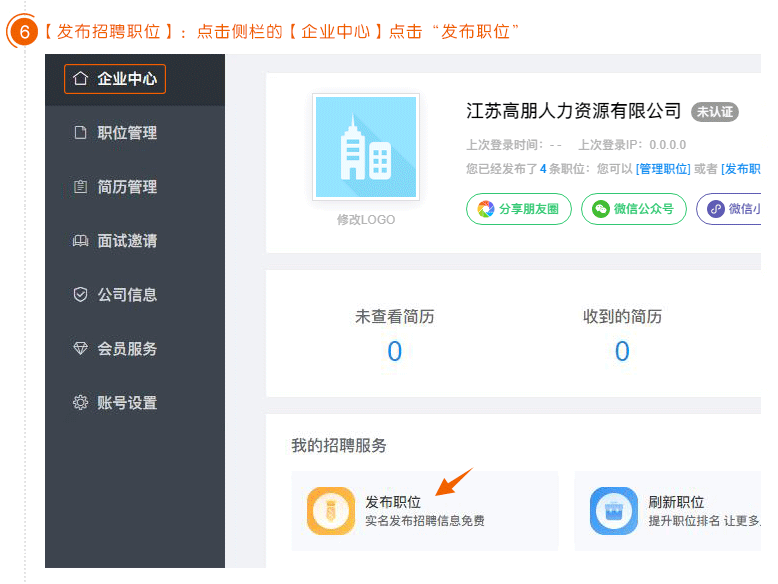Click the 修改LOGO link
778x584 pixels.
[x=366, y=220]
